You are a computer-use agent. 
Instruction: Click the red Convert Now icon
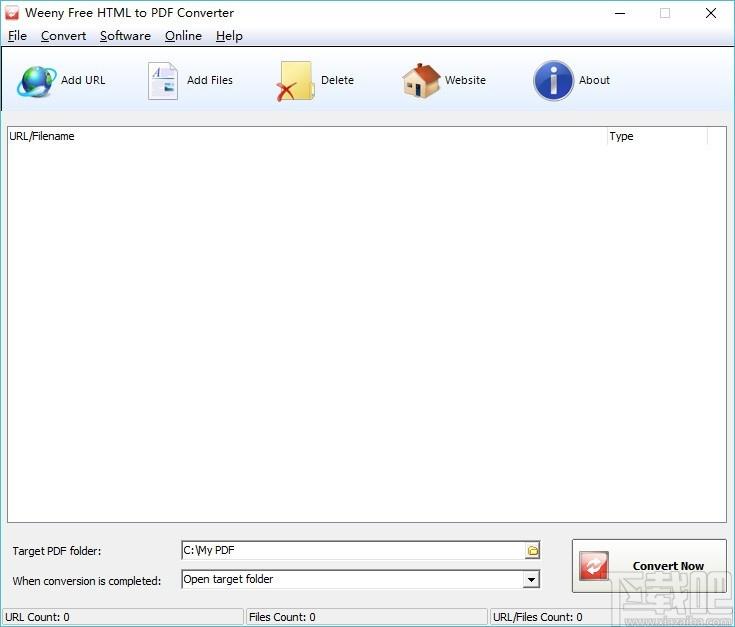[593, 566]
